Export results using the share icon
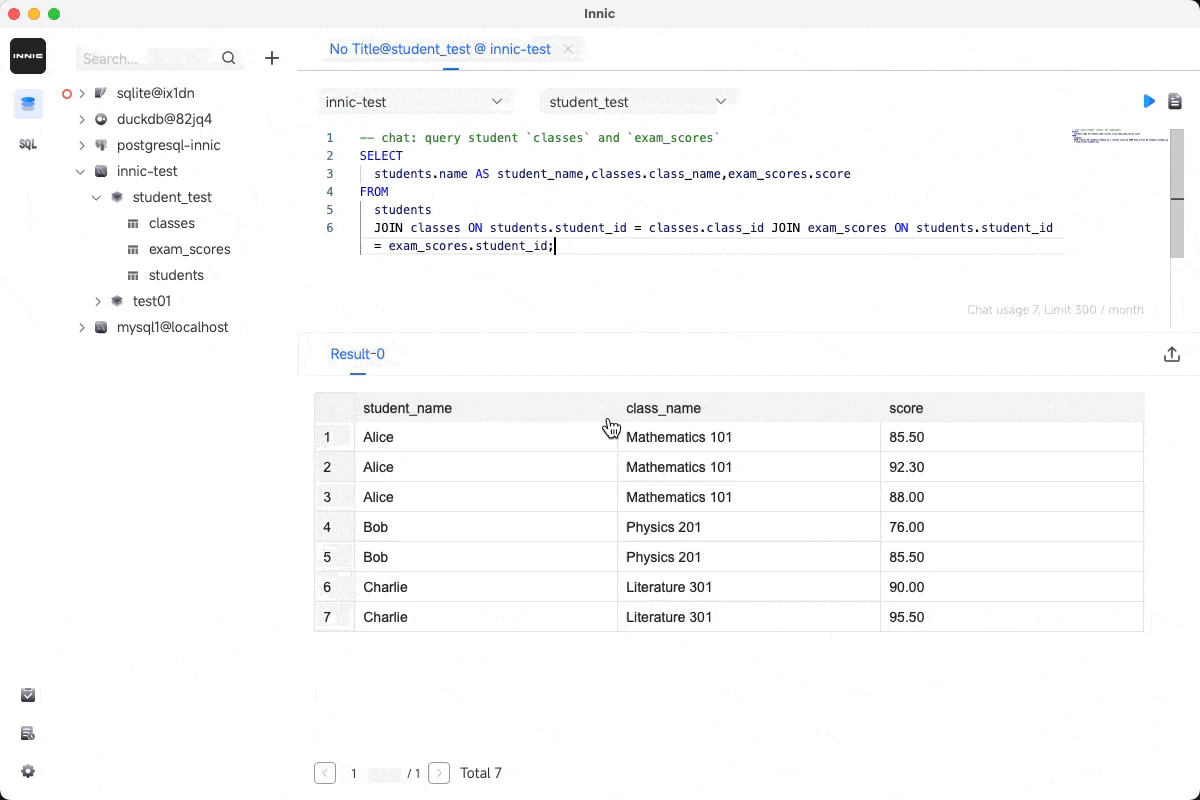 coord(1172,354)
